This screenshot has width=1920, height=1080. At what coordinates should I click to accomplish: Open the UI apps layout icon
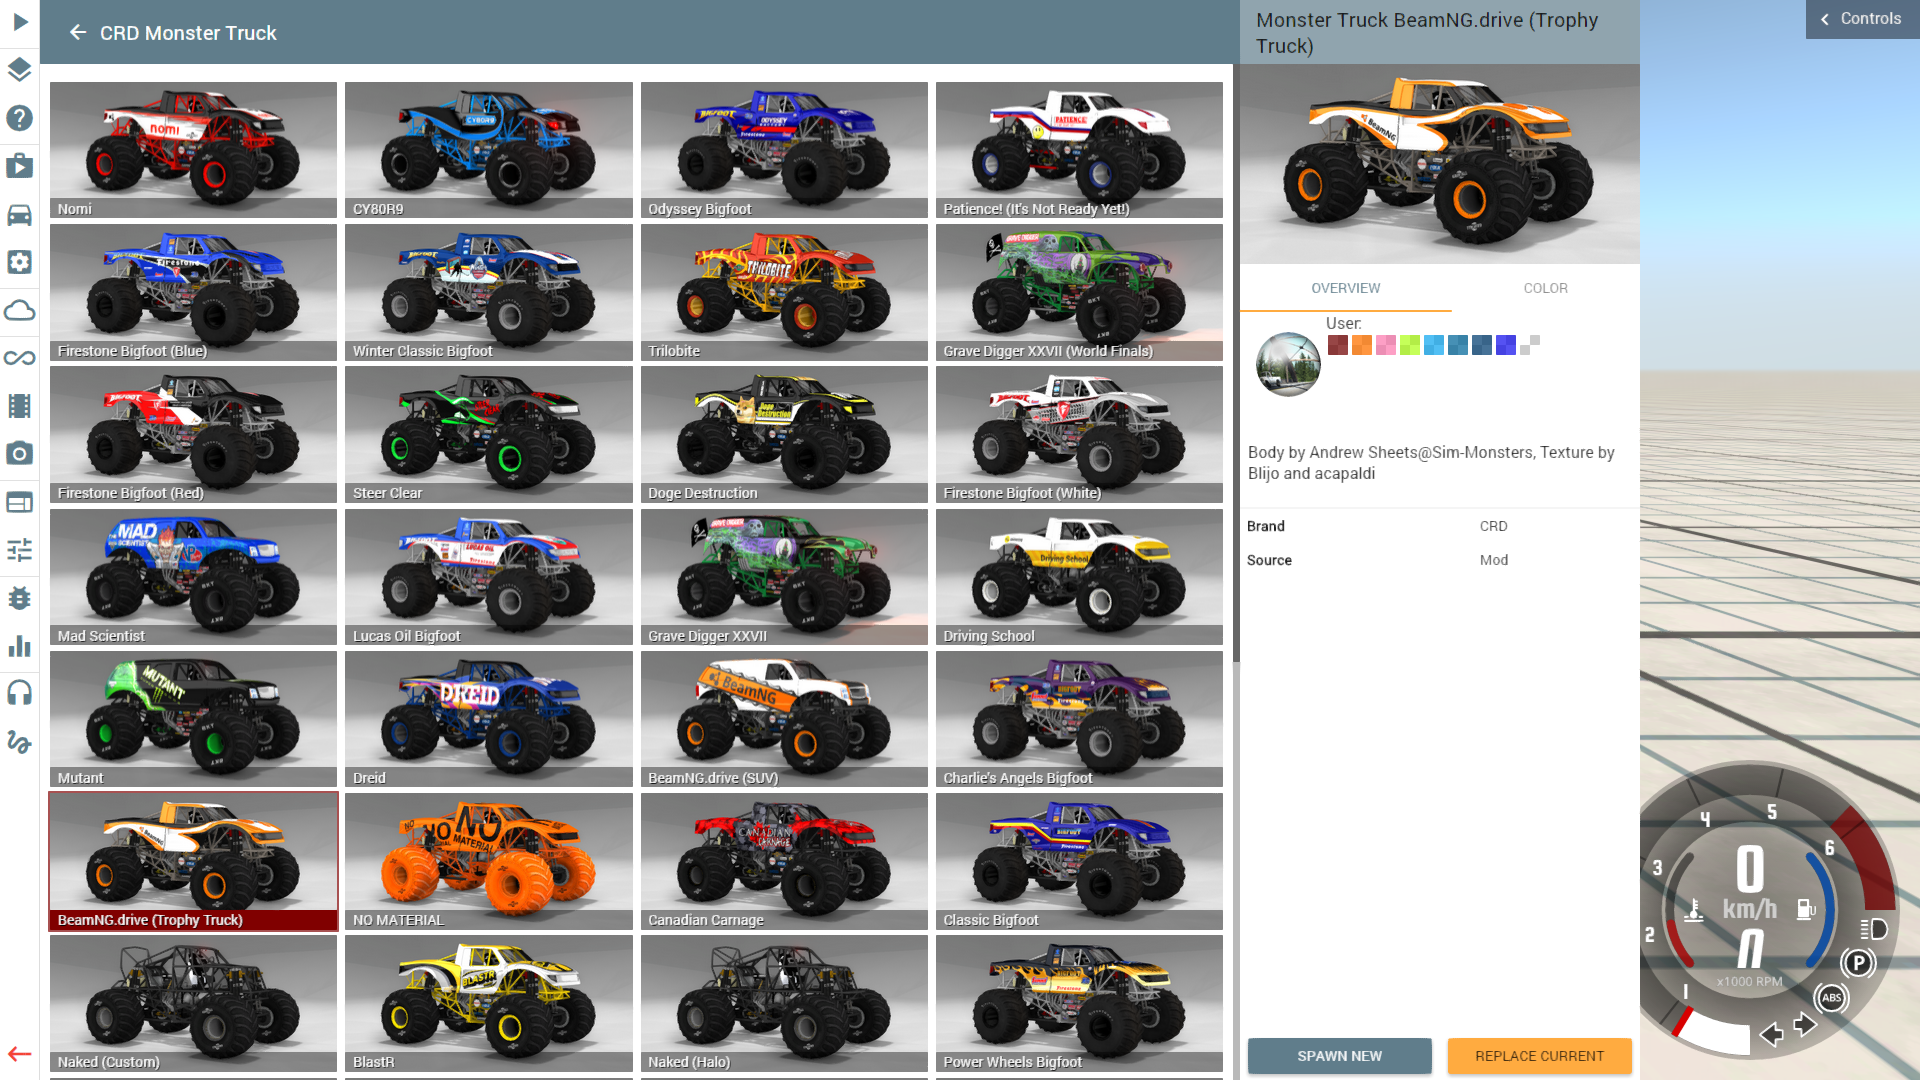(x=20, y=502)
